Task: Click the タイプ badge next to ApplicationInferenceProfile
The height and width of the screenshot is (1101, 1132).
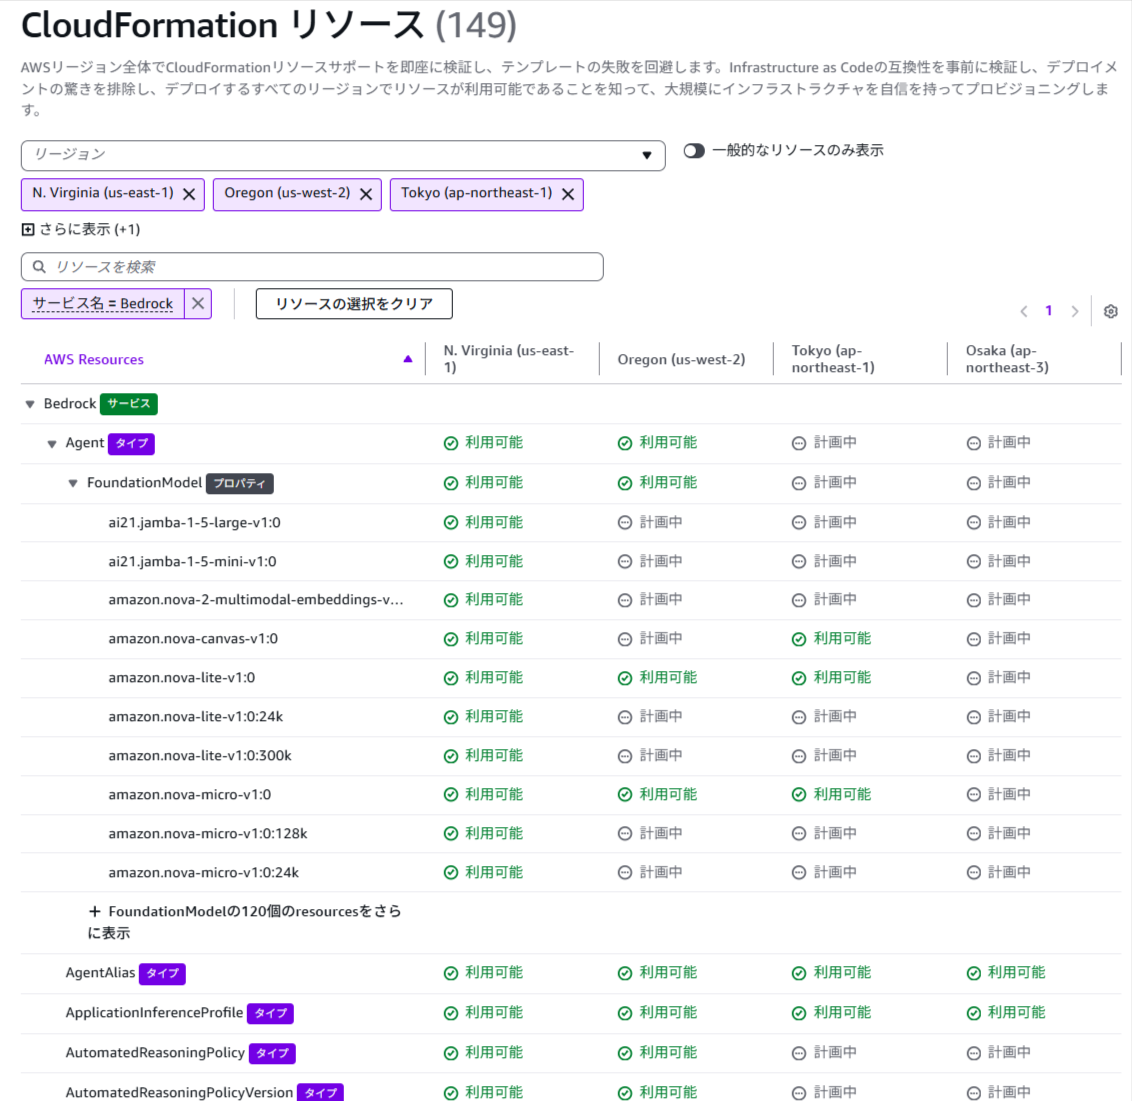Action: [x=270, y=1013]
